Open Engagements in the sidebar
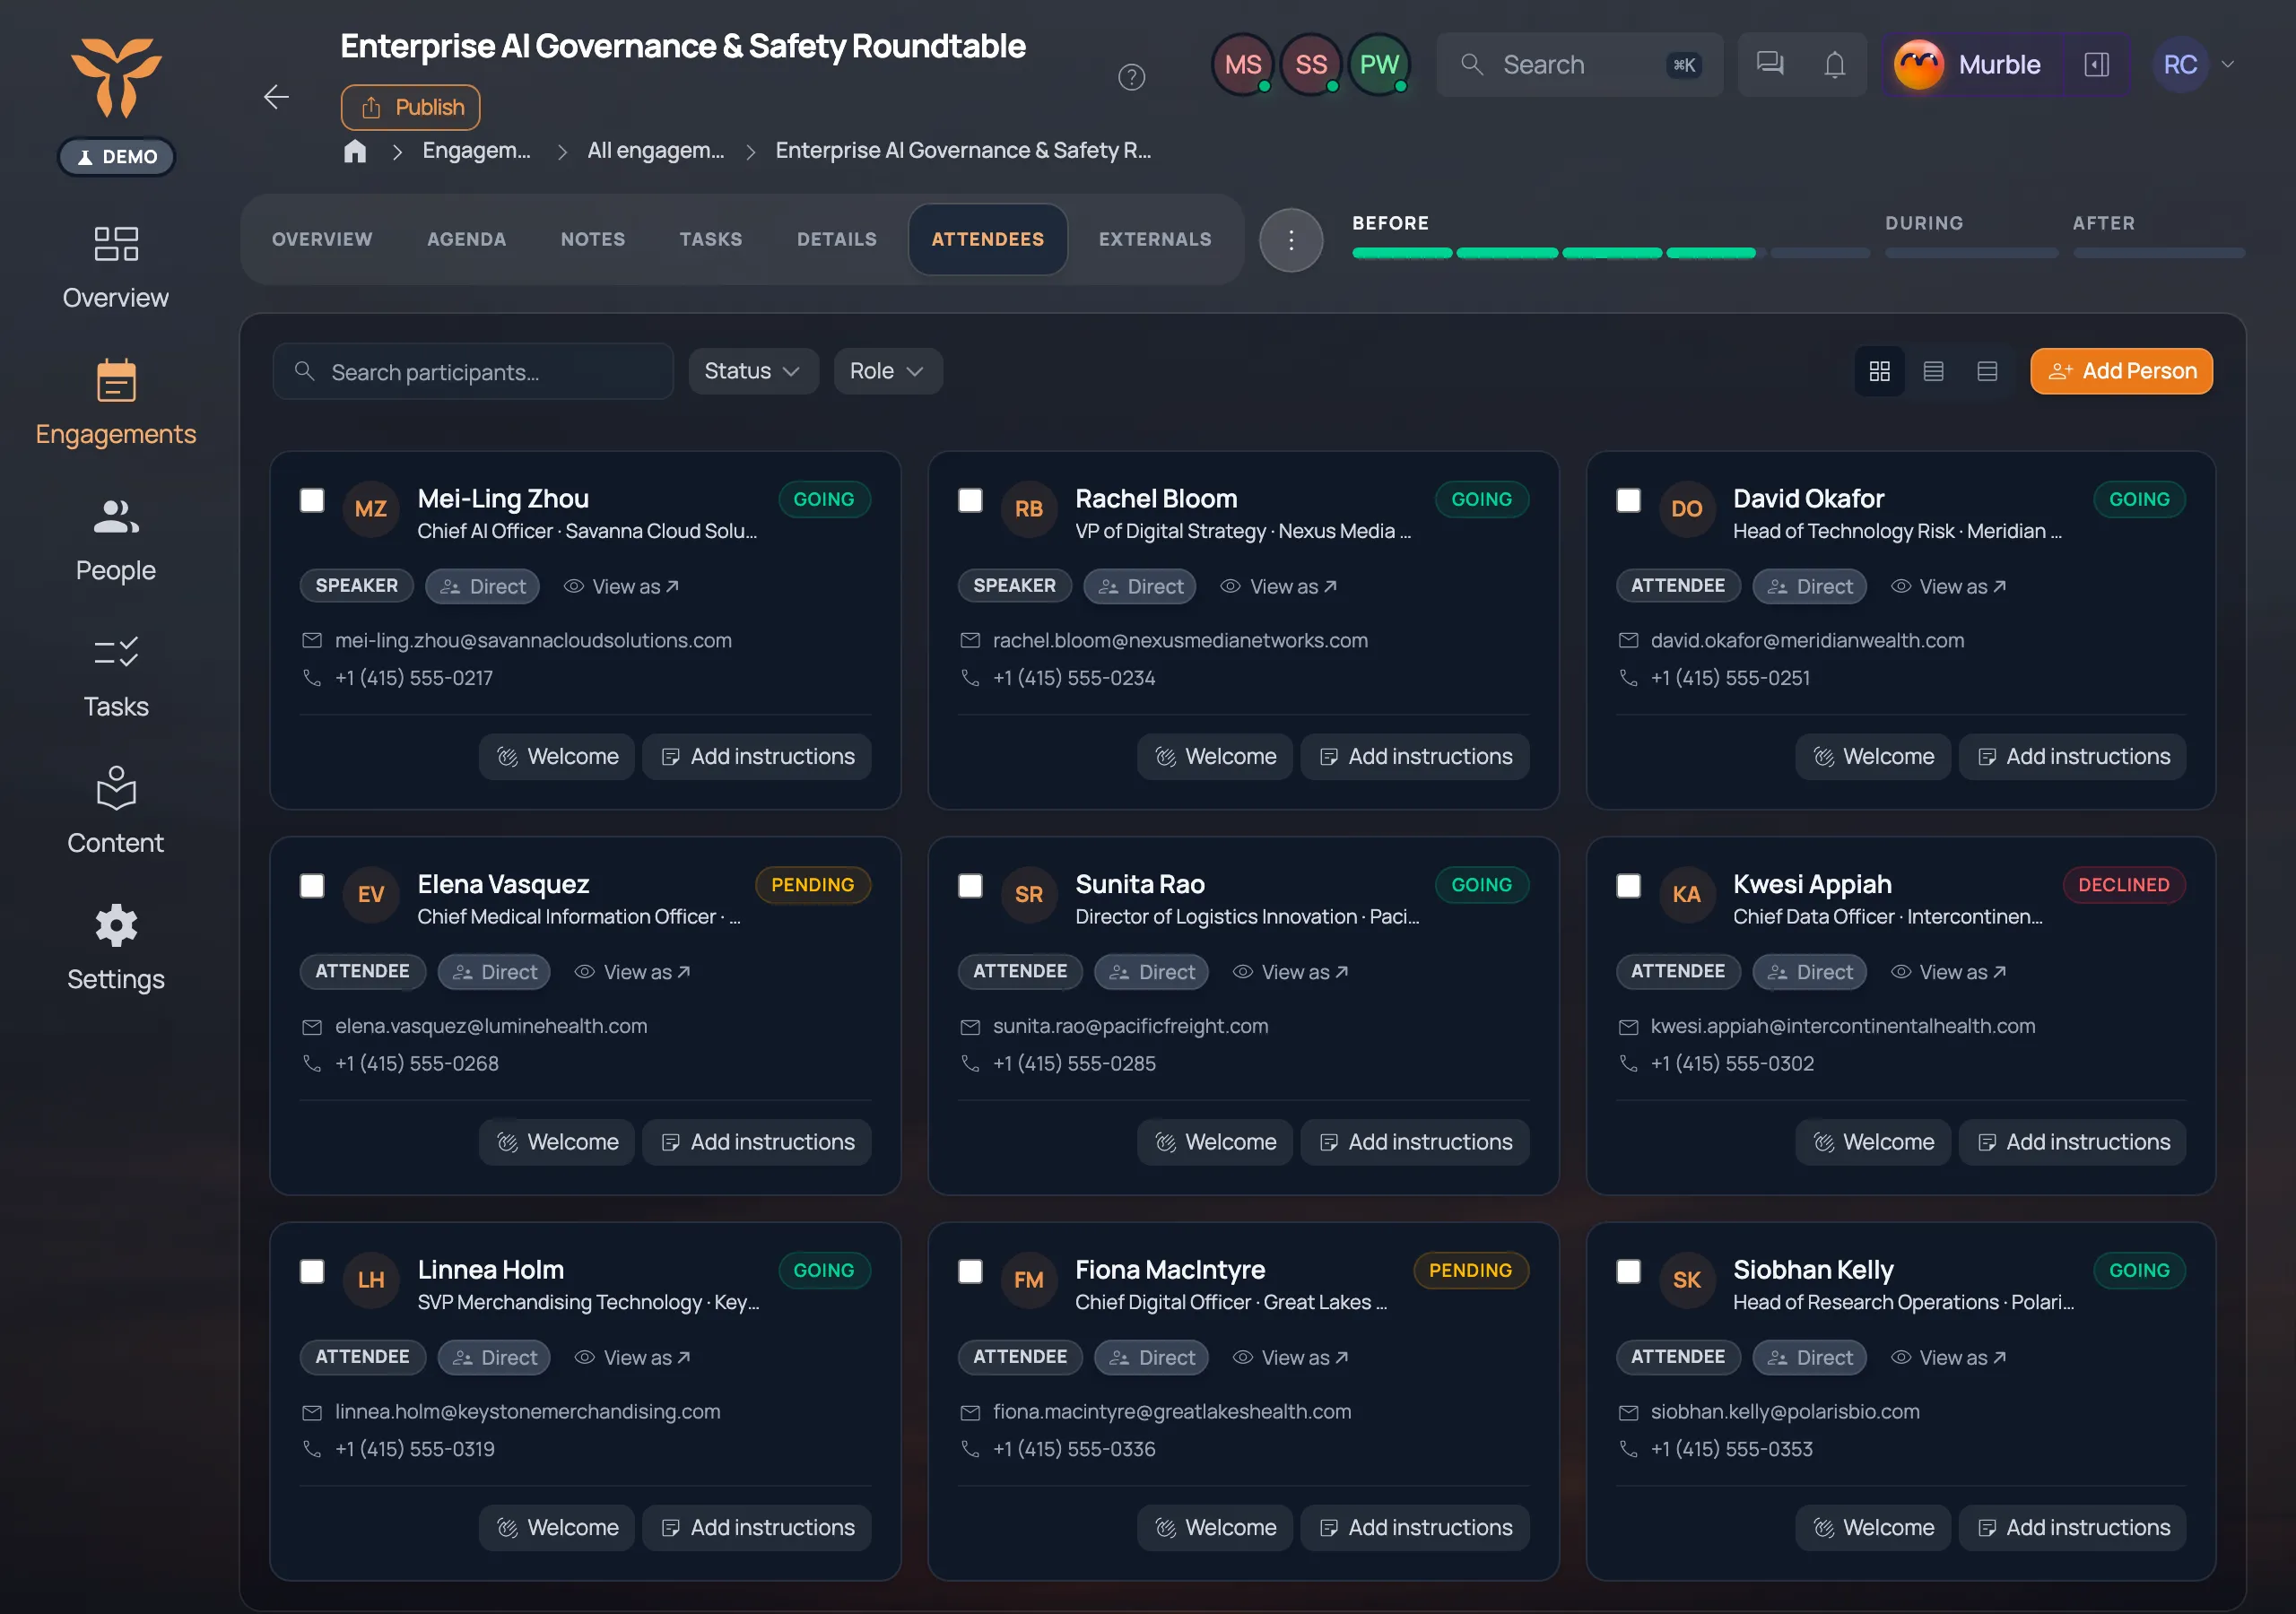The height and width of the screenshot is (1614, 2296). click(116, 403)
